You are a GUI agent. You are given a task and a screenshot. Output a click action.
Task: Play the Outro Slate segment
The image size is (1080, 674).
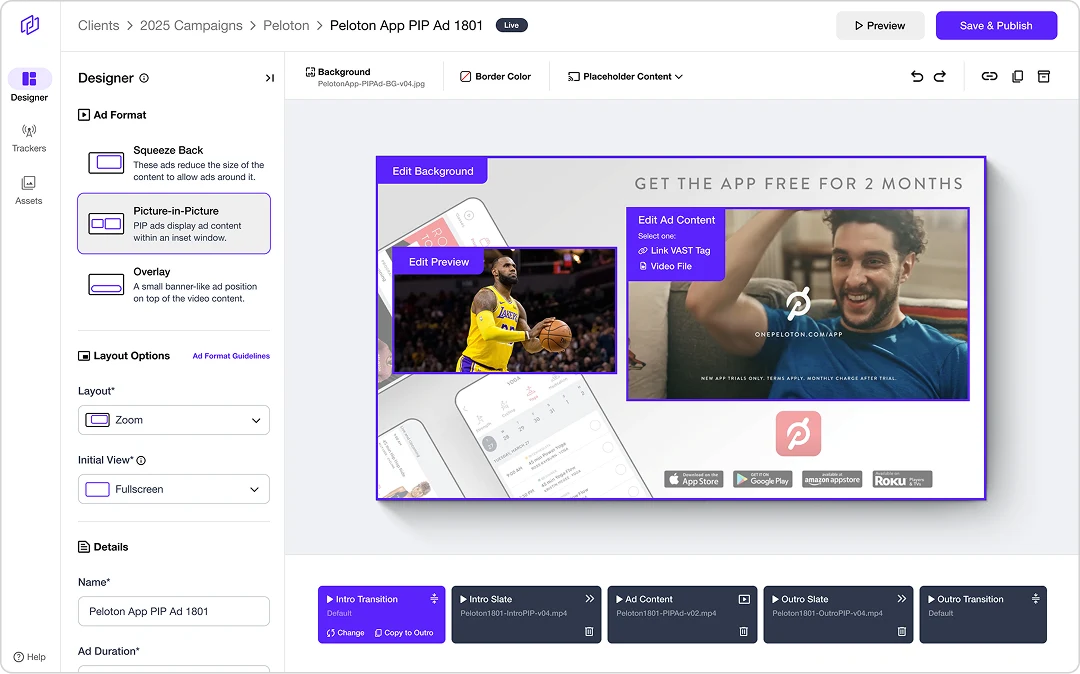tap(776, 599)
